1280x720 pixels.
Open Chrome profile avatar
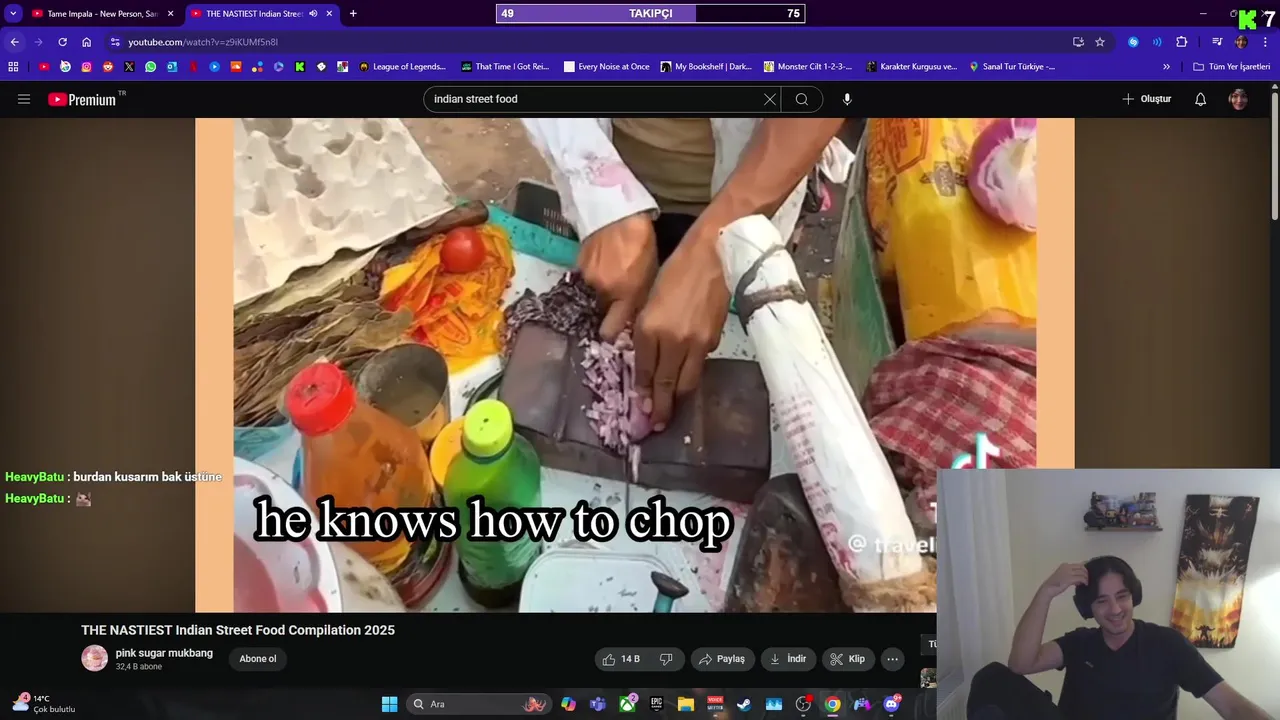point(1242,42)
